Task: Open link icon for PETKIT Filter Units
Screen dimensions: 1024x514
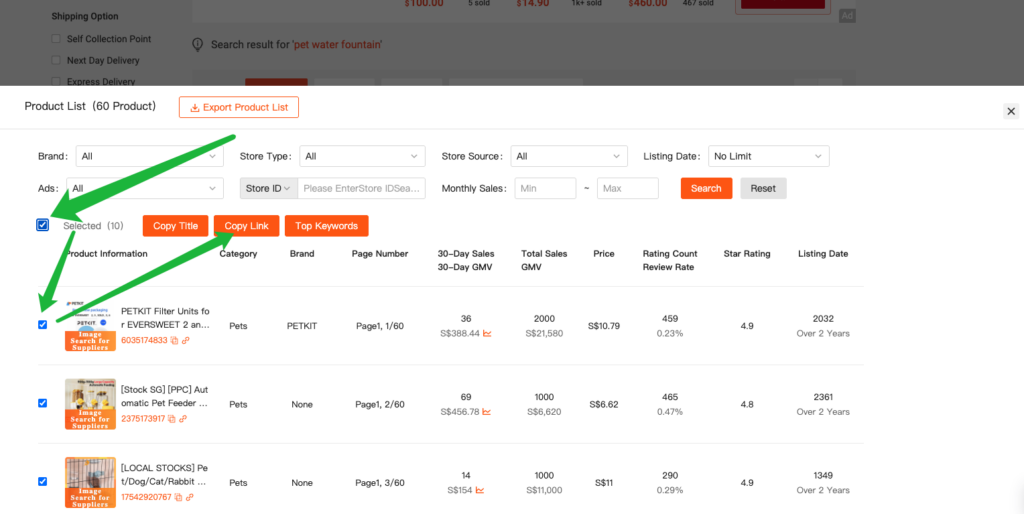Action: 186,341
